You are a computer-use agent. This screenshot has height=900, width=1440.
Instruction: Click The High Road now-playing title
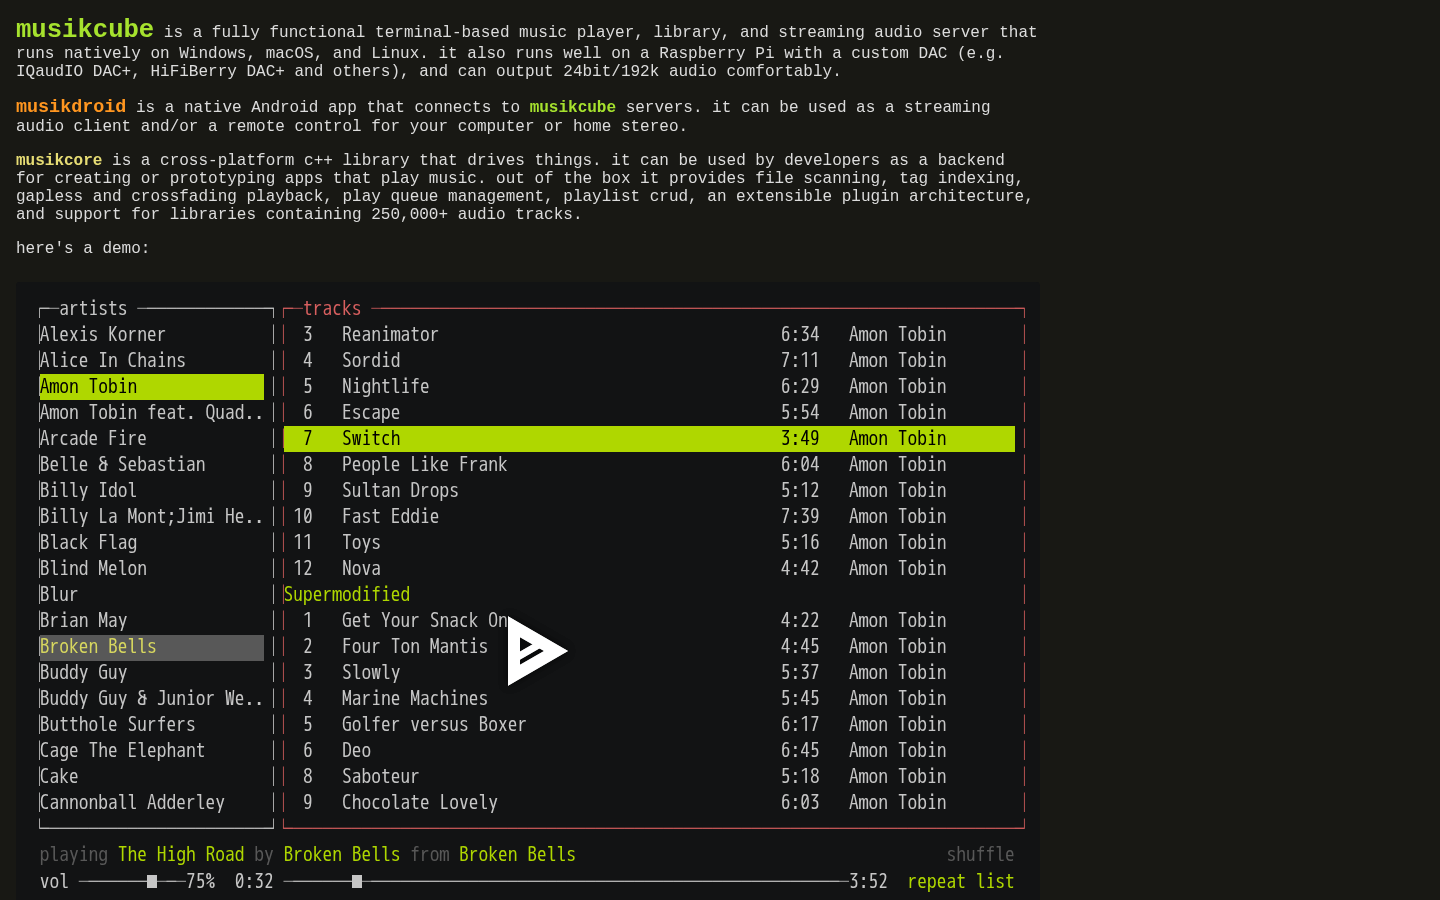pyautogui.click(x=181, y=854)
